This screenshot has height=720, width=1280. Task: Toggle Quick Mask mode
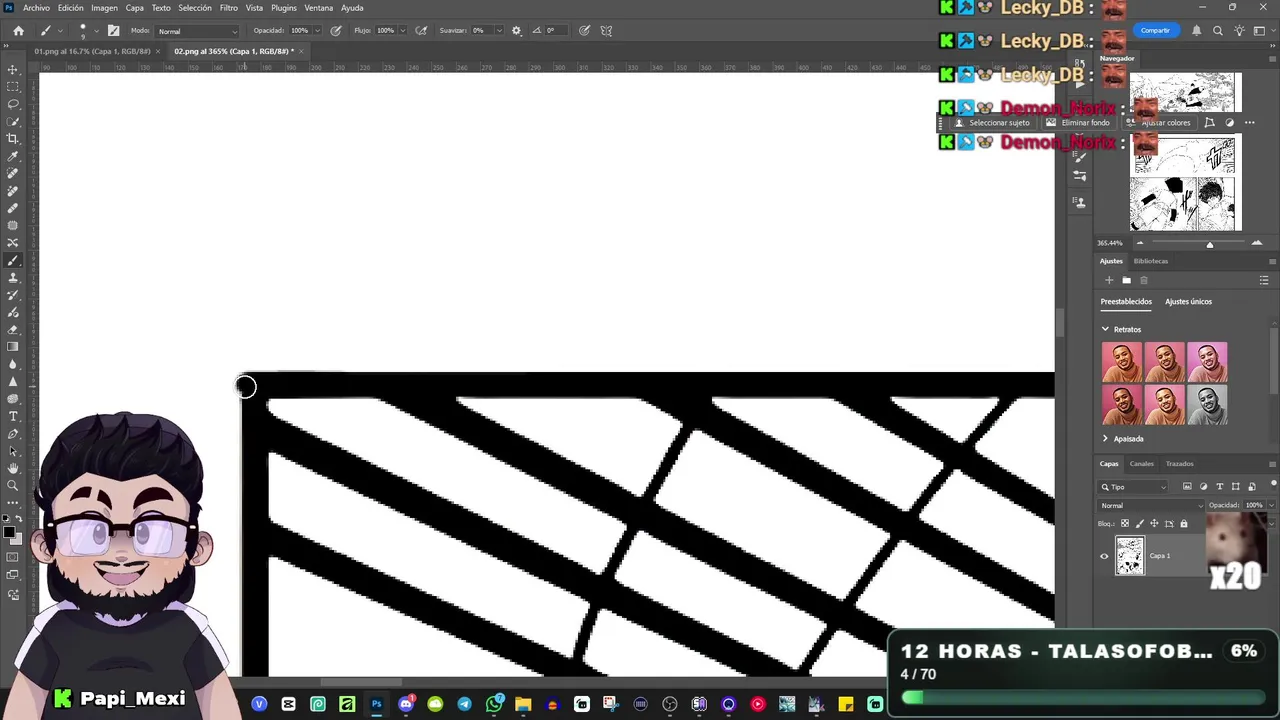click(13, 557)
